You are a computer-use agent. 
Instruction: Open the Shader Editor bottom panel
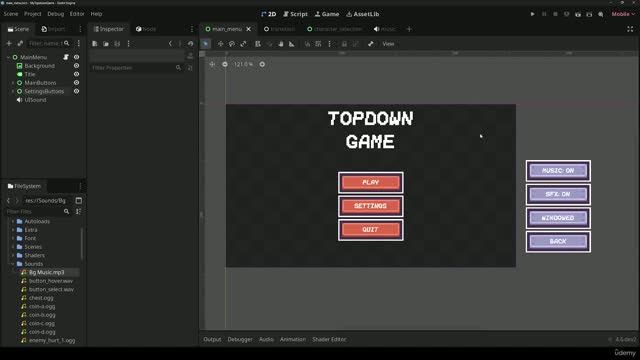[x=329, y=339]
